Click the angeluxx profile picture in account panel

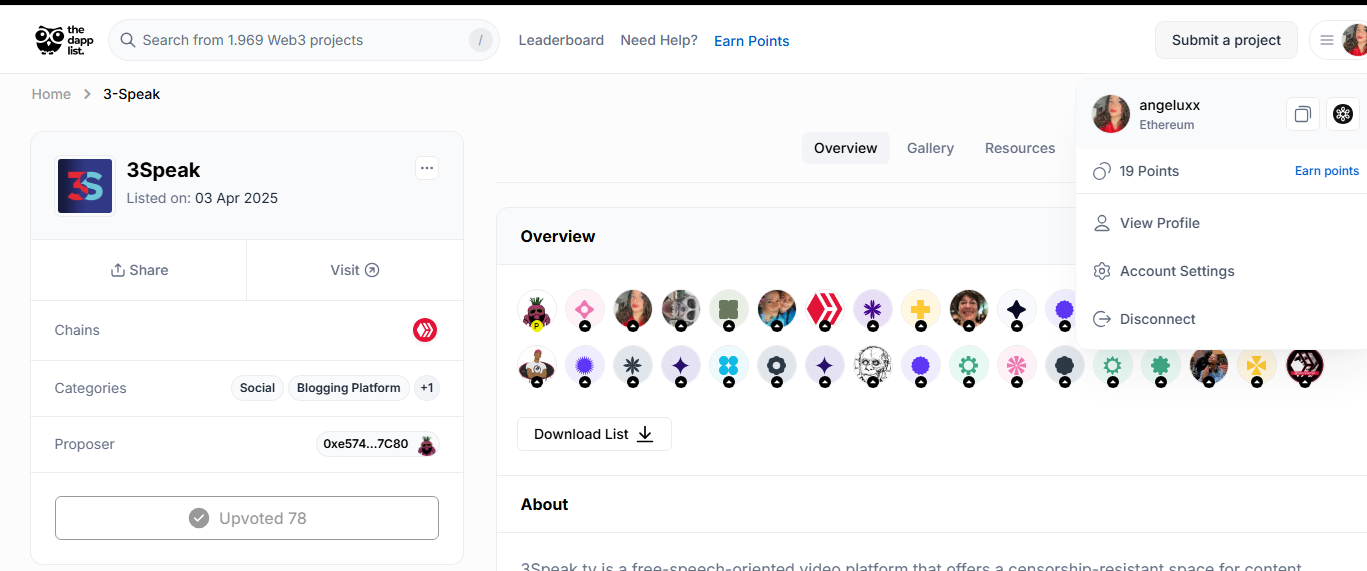click(1111, 114)
